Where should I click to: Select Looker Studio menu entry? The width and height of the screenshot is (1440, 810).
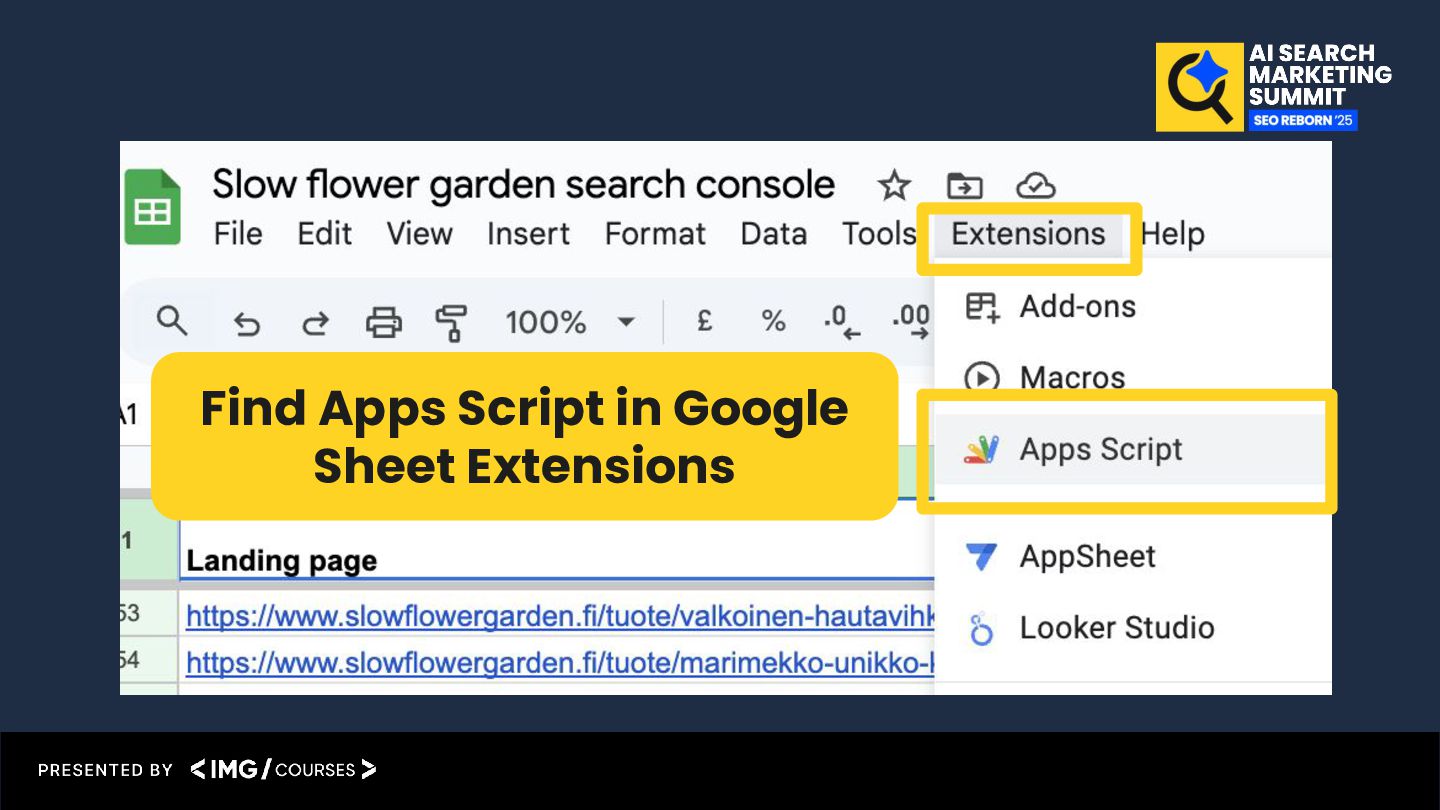click(1116, 628)
